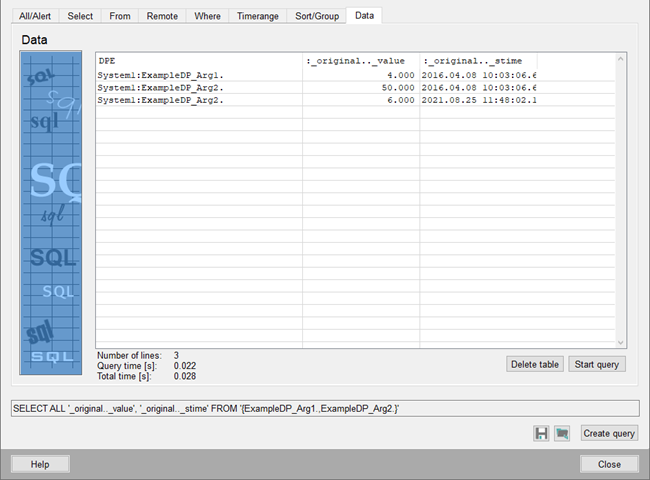Open the Sort/Group tab

pyautogui.click(x=317, y=16)
